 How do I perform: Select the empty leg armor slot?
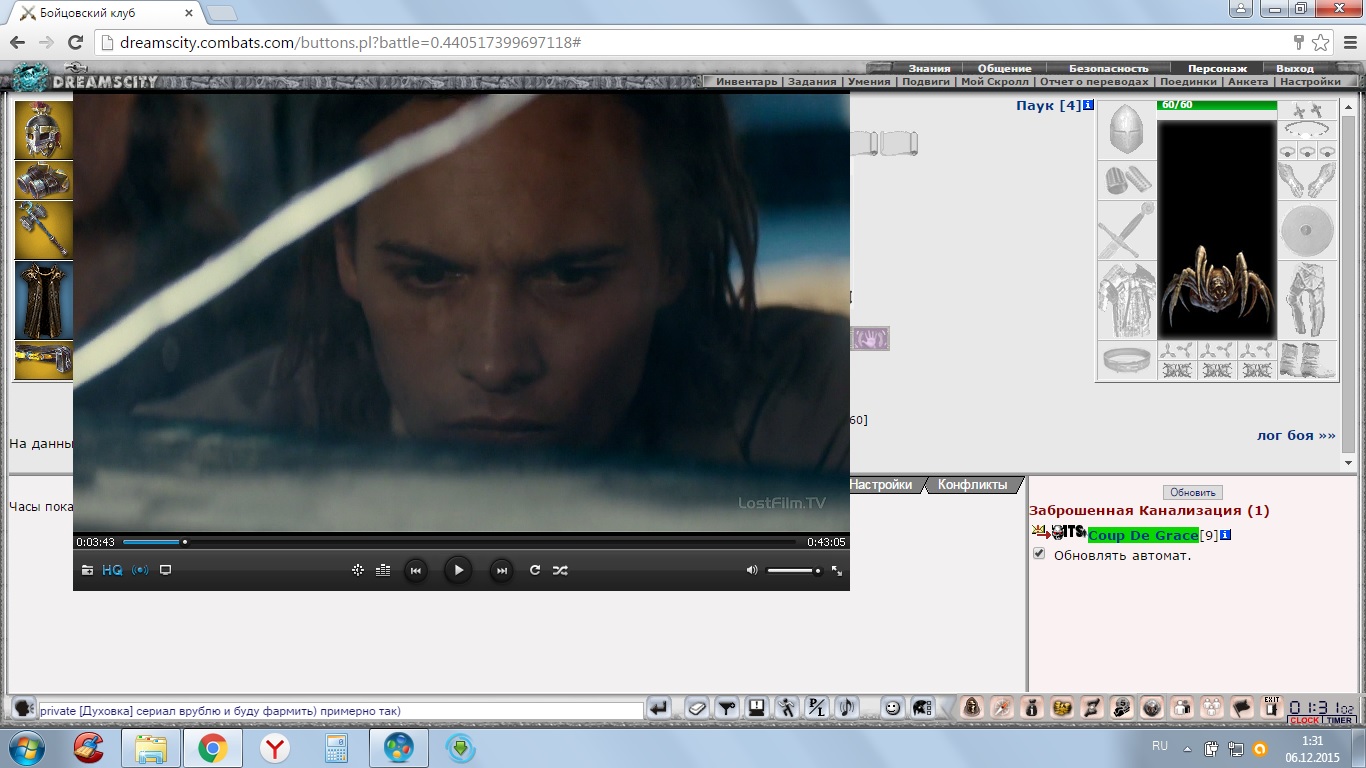pos(1307,300)
